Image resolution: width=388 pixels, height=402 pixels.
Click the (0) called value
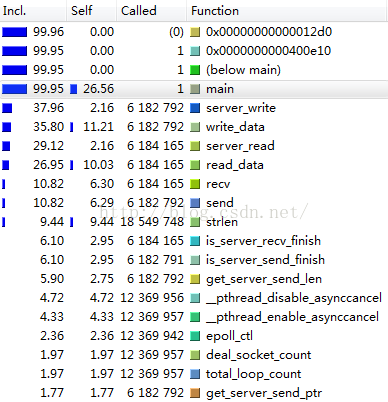pos(176,32)
